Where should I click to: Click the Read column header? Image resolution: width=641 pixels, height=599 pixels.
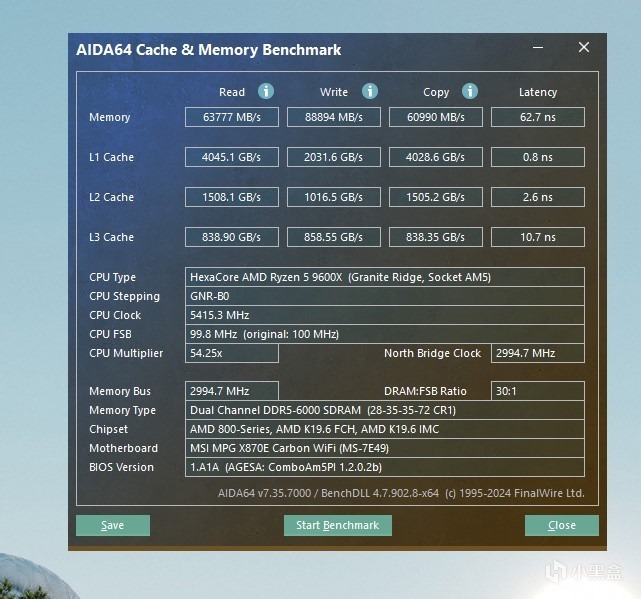(232, 92)
